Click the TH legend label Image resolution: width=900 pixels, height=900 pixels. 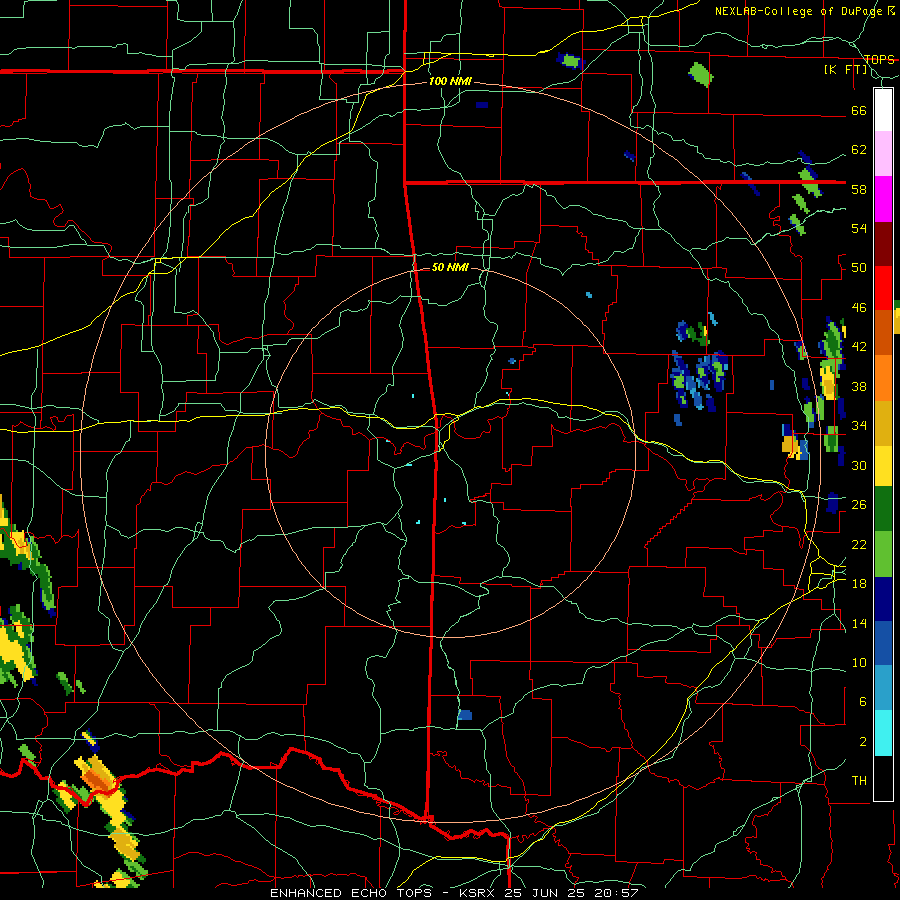coord(859,781)
